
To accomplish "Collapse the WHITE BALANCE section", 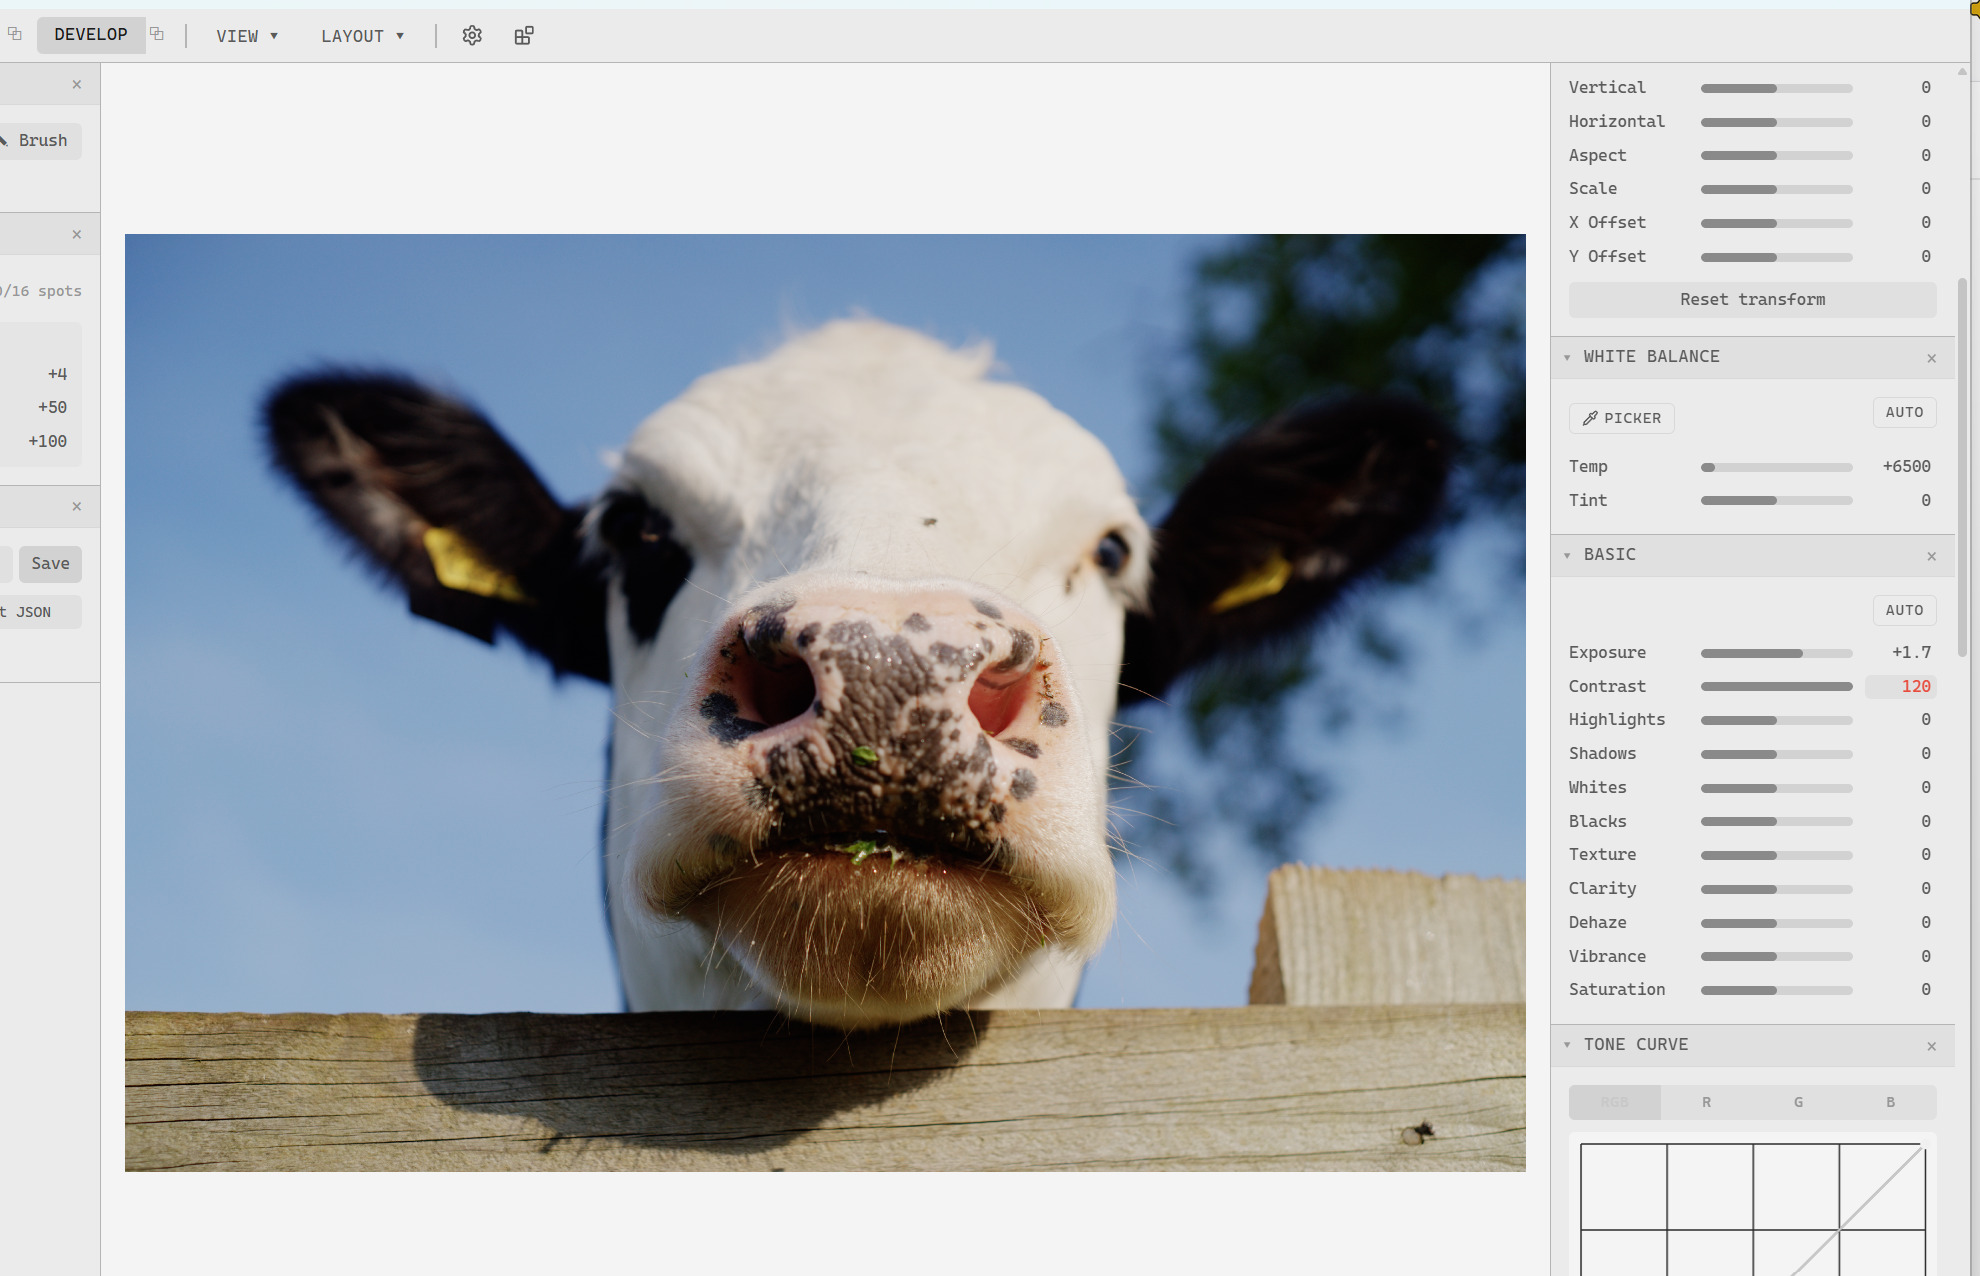I will pyautogui.click(x=1567, y=357).
